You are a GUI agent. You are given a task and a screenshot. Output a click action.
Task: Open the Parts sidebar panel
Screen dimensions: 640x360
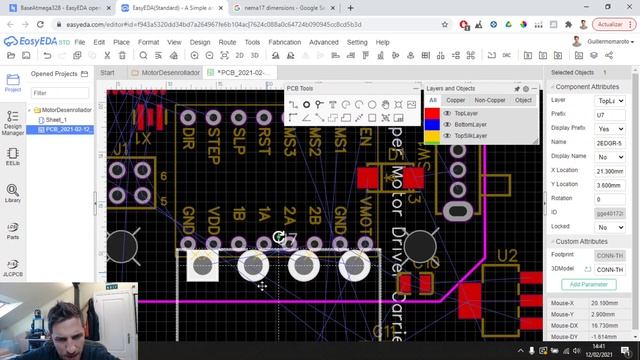click(13, 231)
